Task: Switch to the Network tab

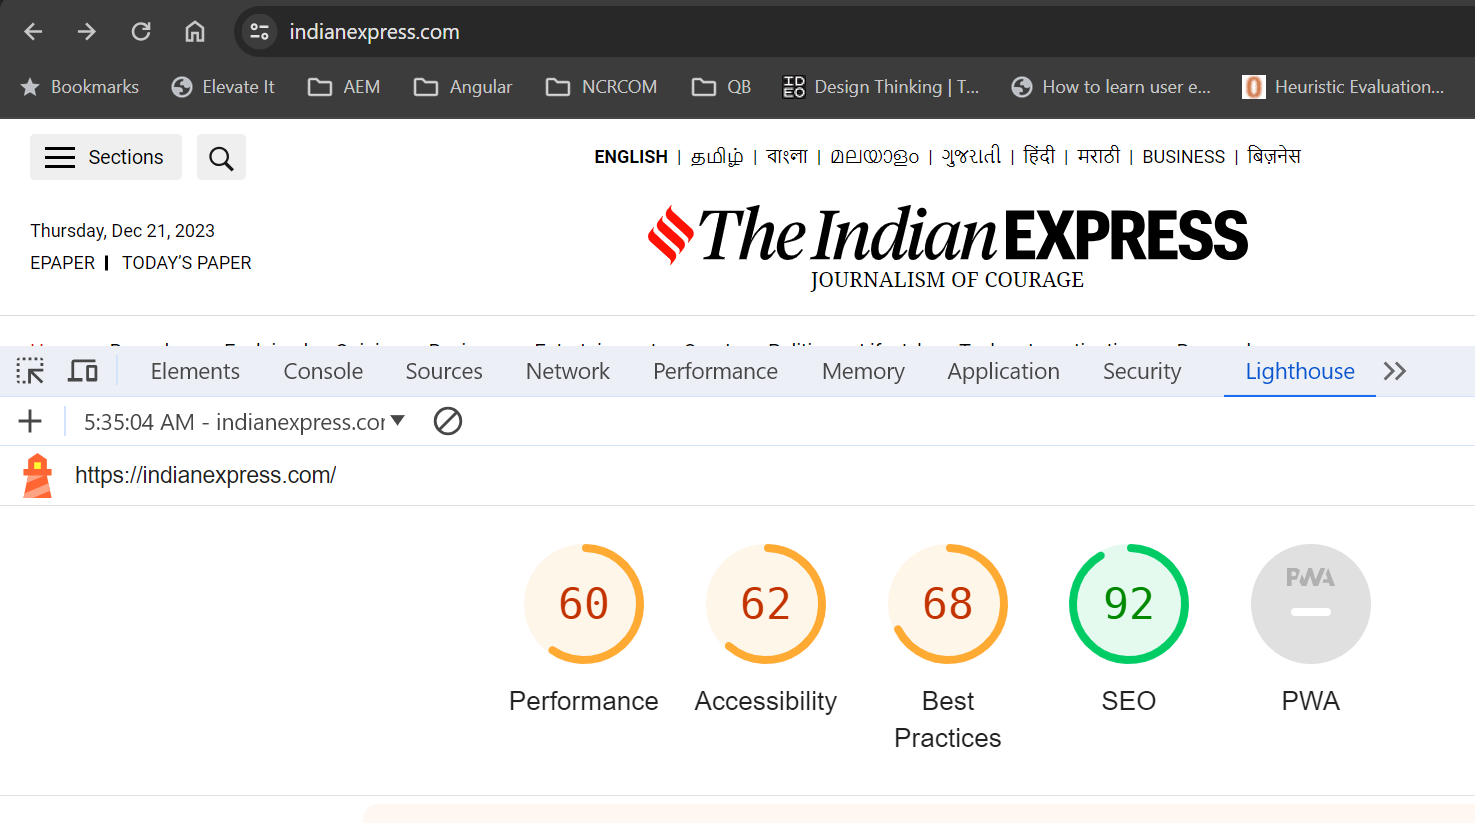Action: pos(567,372)
